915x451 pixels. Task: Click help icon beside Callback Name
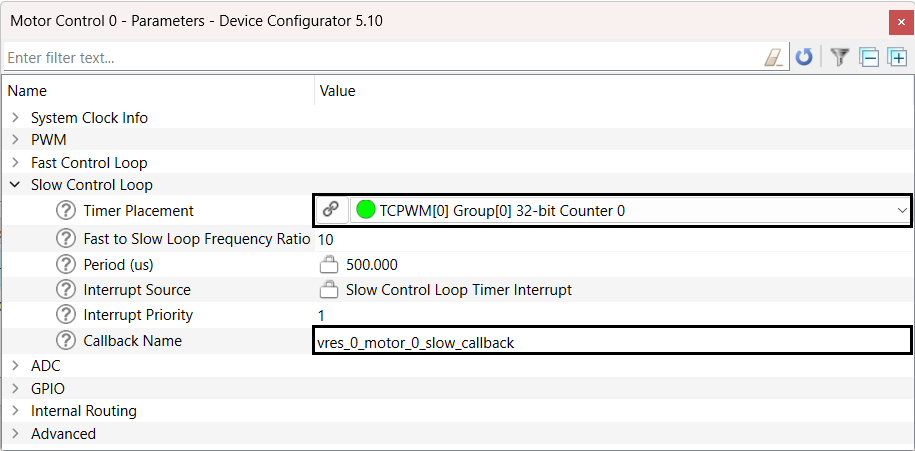point(66,341)
